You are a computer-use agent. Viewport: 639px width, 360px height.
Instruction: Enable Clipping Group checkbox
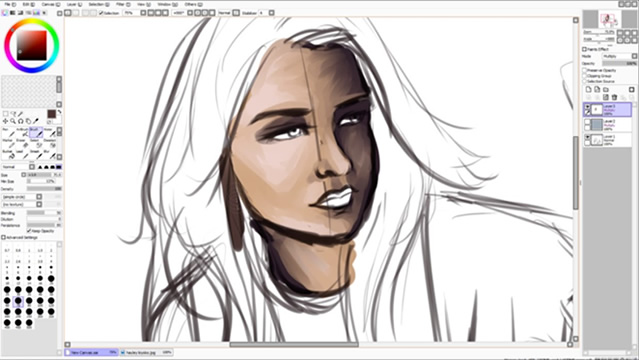pos(584,76)
